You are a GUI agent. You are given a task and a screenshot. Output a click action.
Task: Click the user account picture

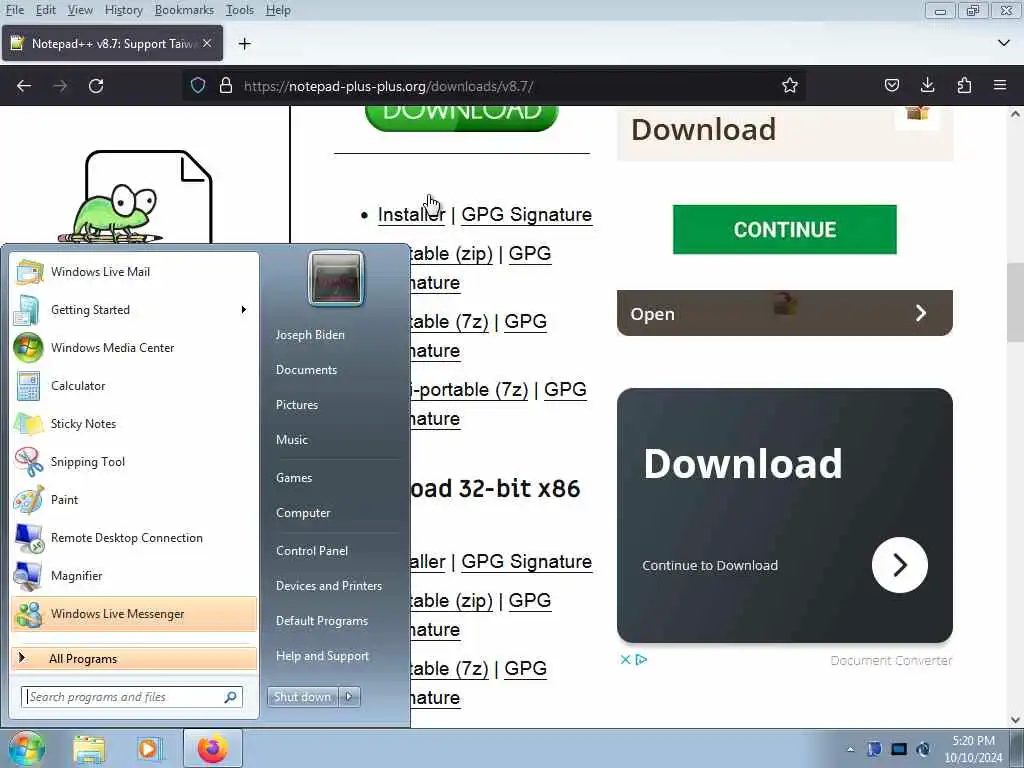(336, 278)
